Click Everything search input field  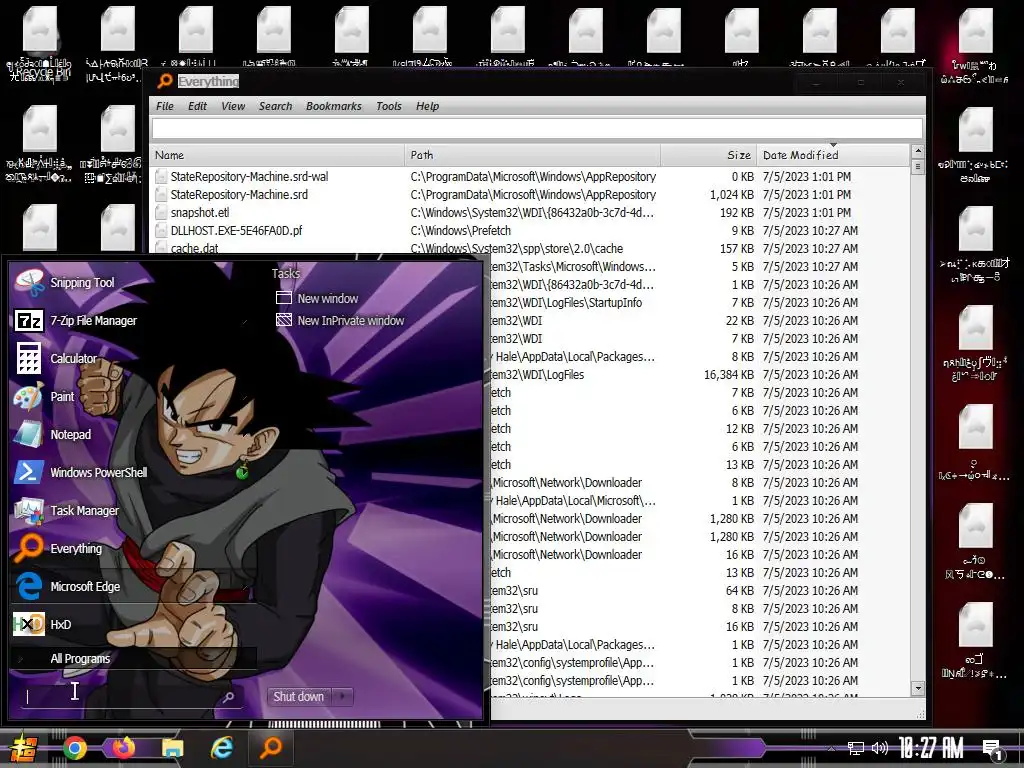click(537, 129)
